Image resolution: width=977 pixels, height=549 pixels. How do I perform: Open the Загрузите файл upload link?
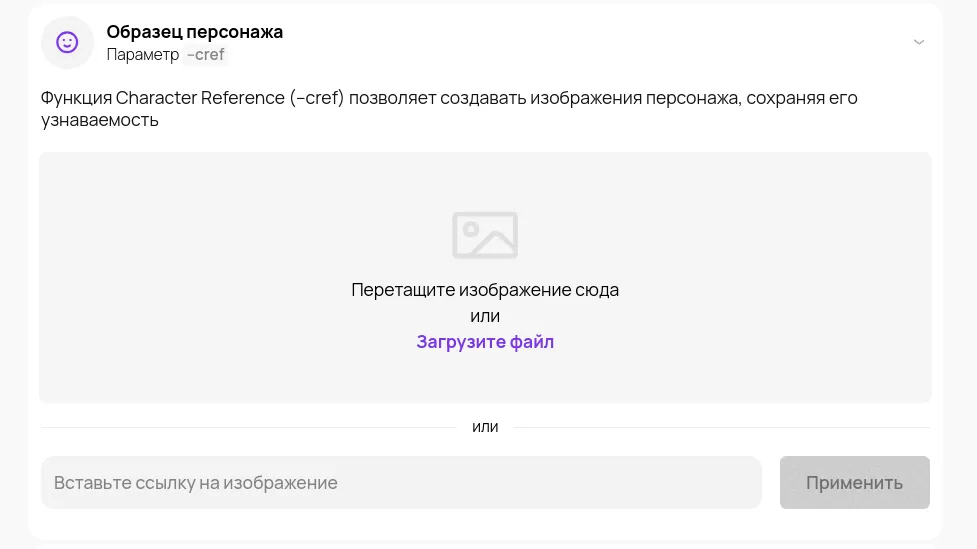point(485,341)
